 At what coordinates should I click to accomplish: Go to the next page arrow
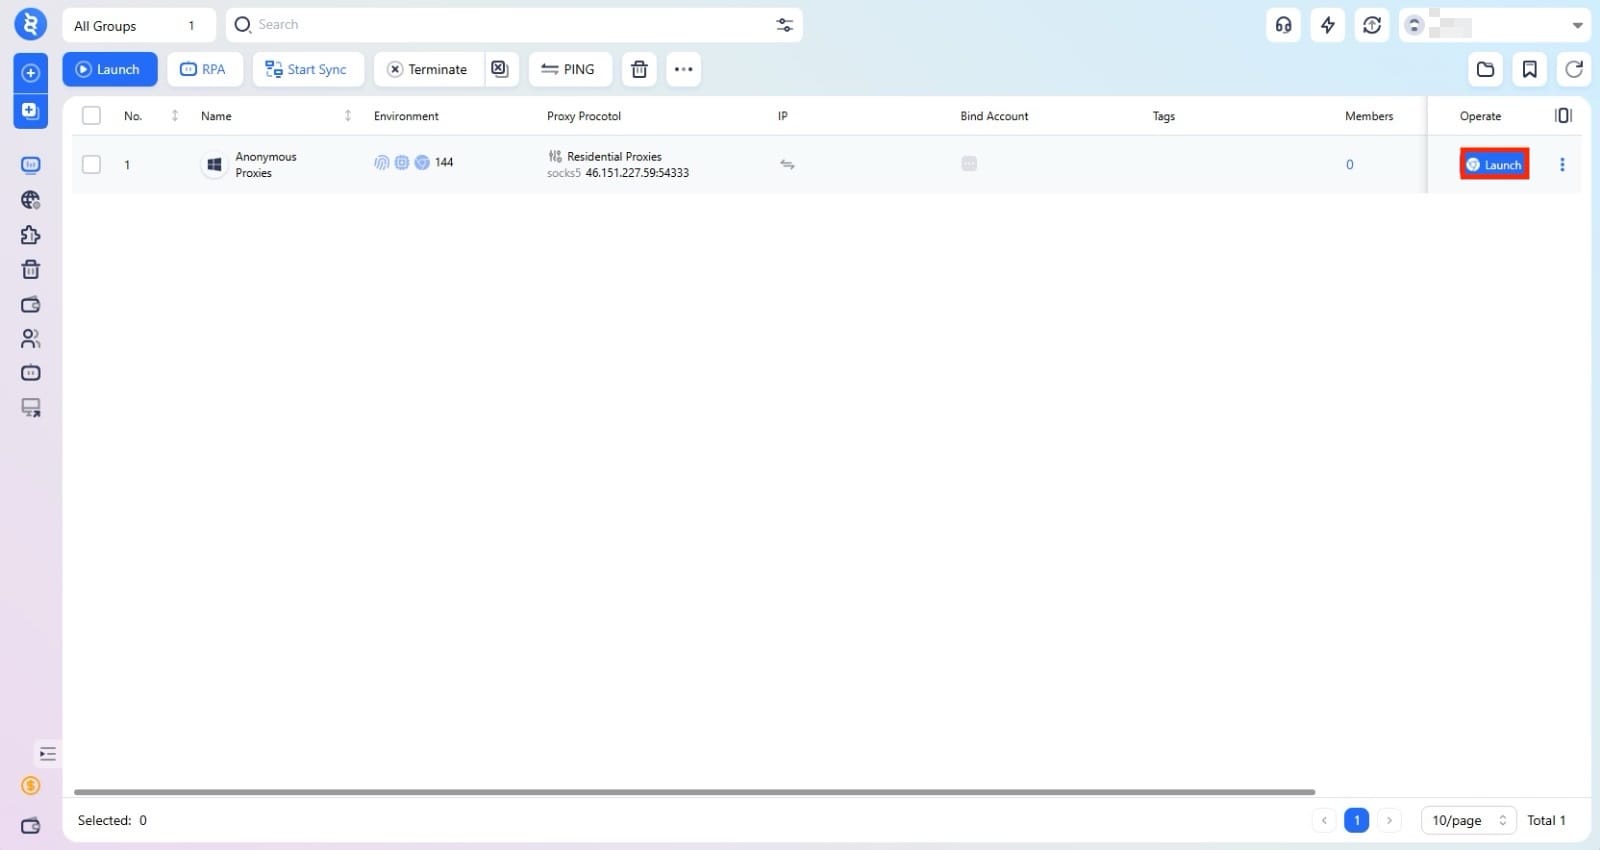[1389, 820]
